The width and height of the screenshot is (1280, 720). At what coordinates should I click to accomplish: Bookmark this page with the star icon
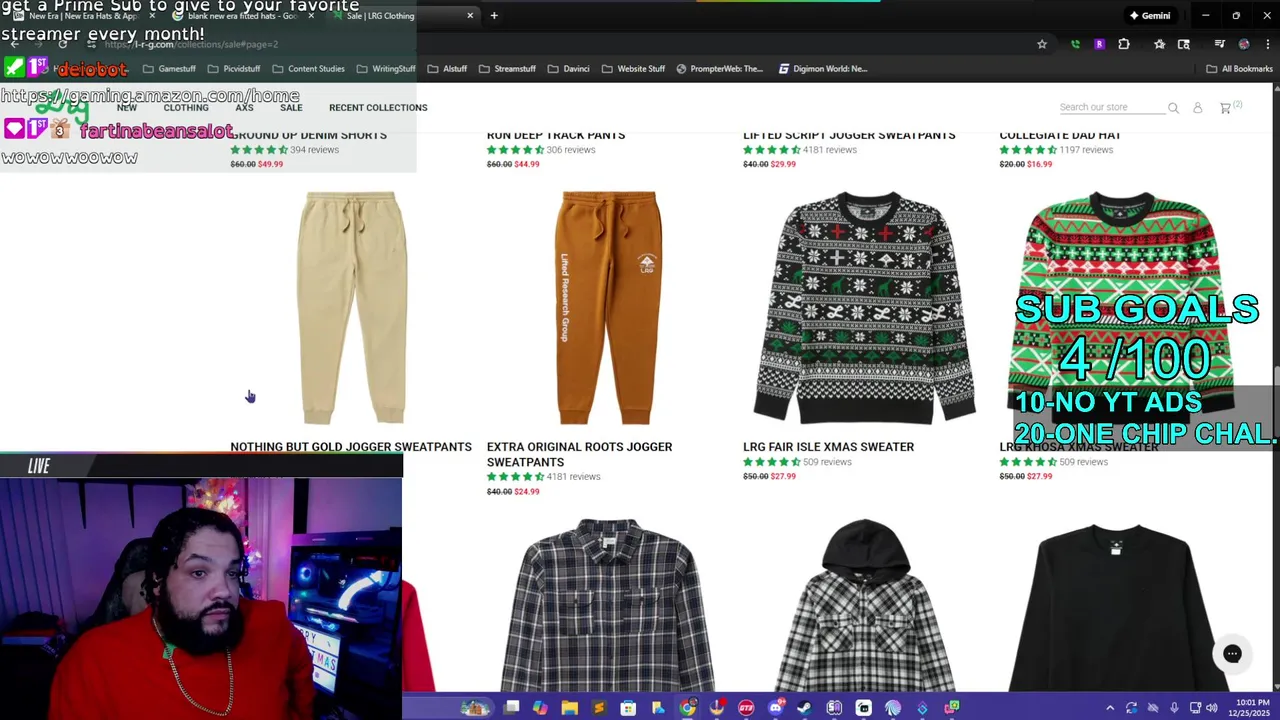pyautogui.click(x=1042, y=44)
